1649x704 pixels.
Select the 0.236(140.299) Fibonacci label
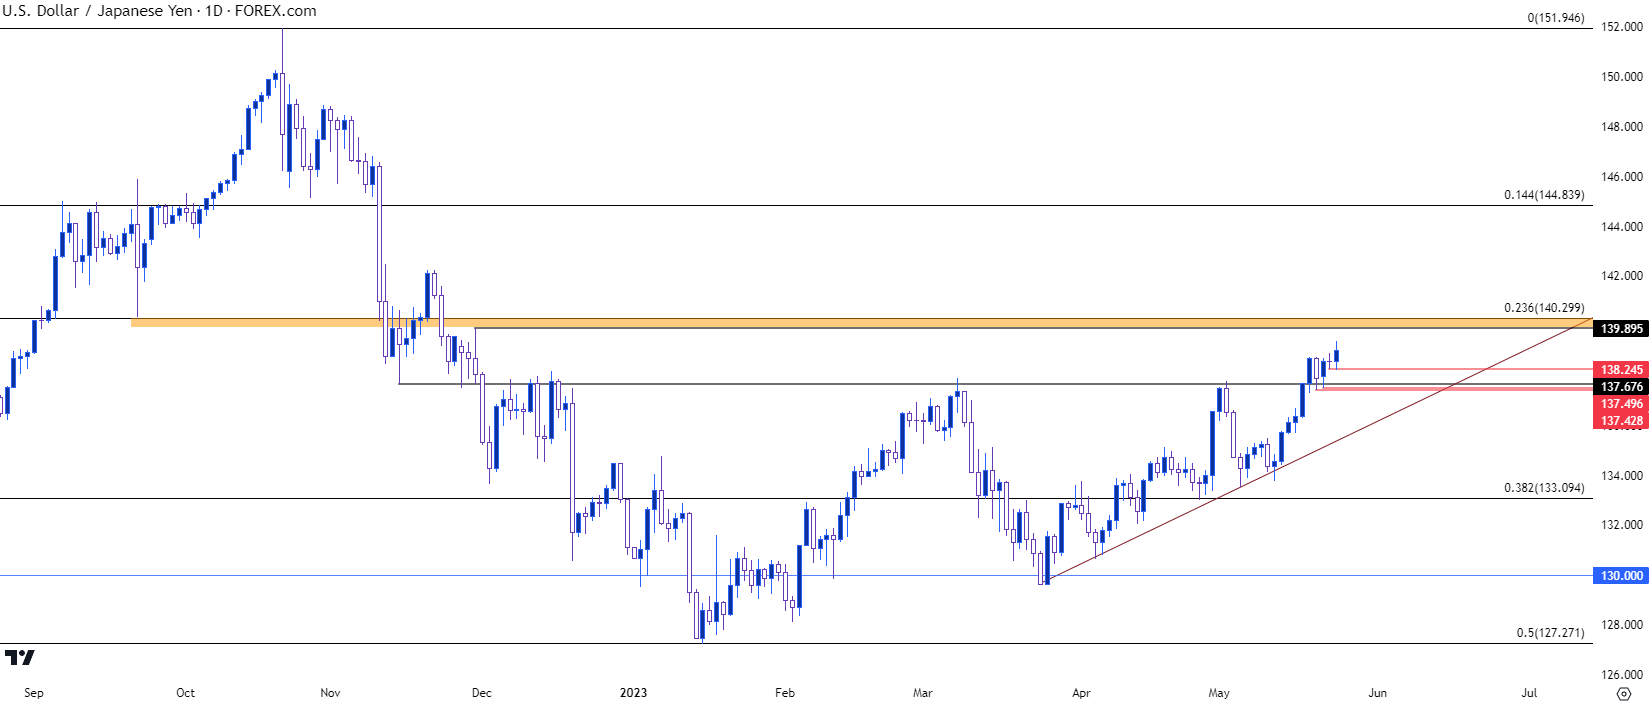[1544, 308]
